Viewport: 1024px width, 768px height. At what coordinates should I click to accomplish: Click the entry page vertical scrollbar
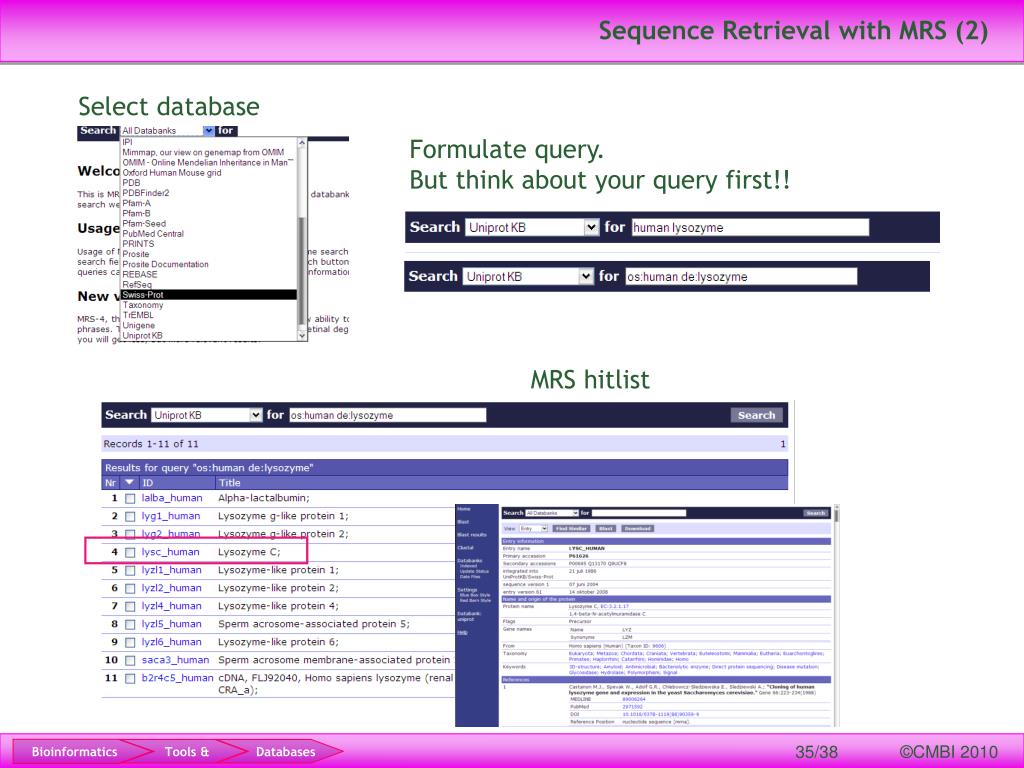click(x=837, y=615)
